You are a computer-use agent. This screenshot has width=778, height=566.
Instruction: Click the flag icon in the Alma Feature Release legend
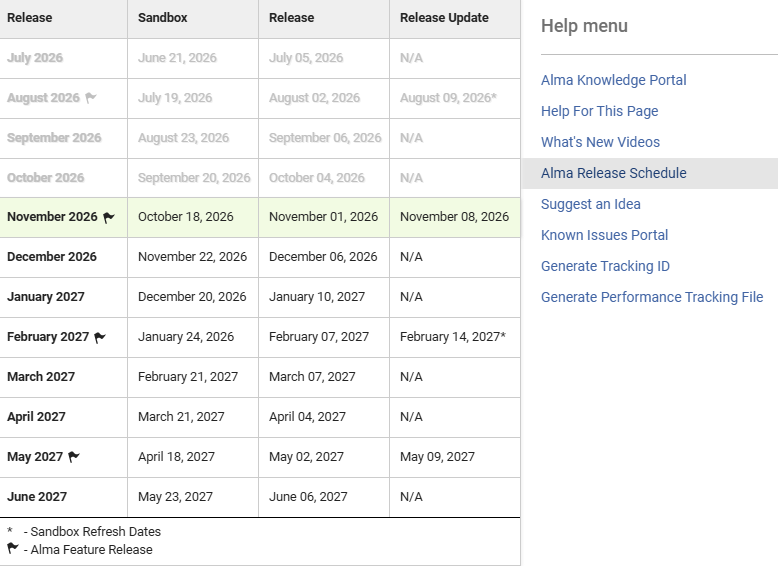[x=13, y=549]
